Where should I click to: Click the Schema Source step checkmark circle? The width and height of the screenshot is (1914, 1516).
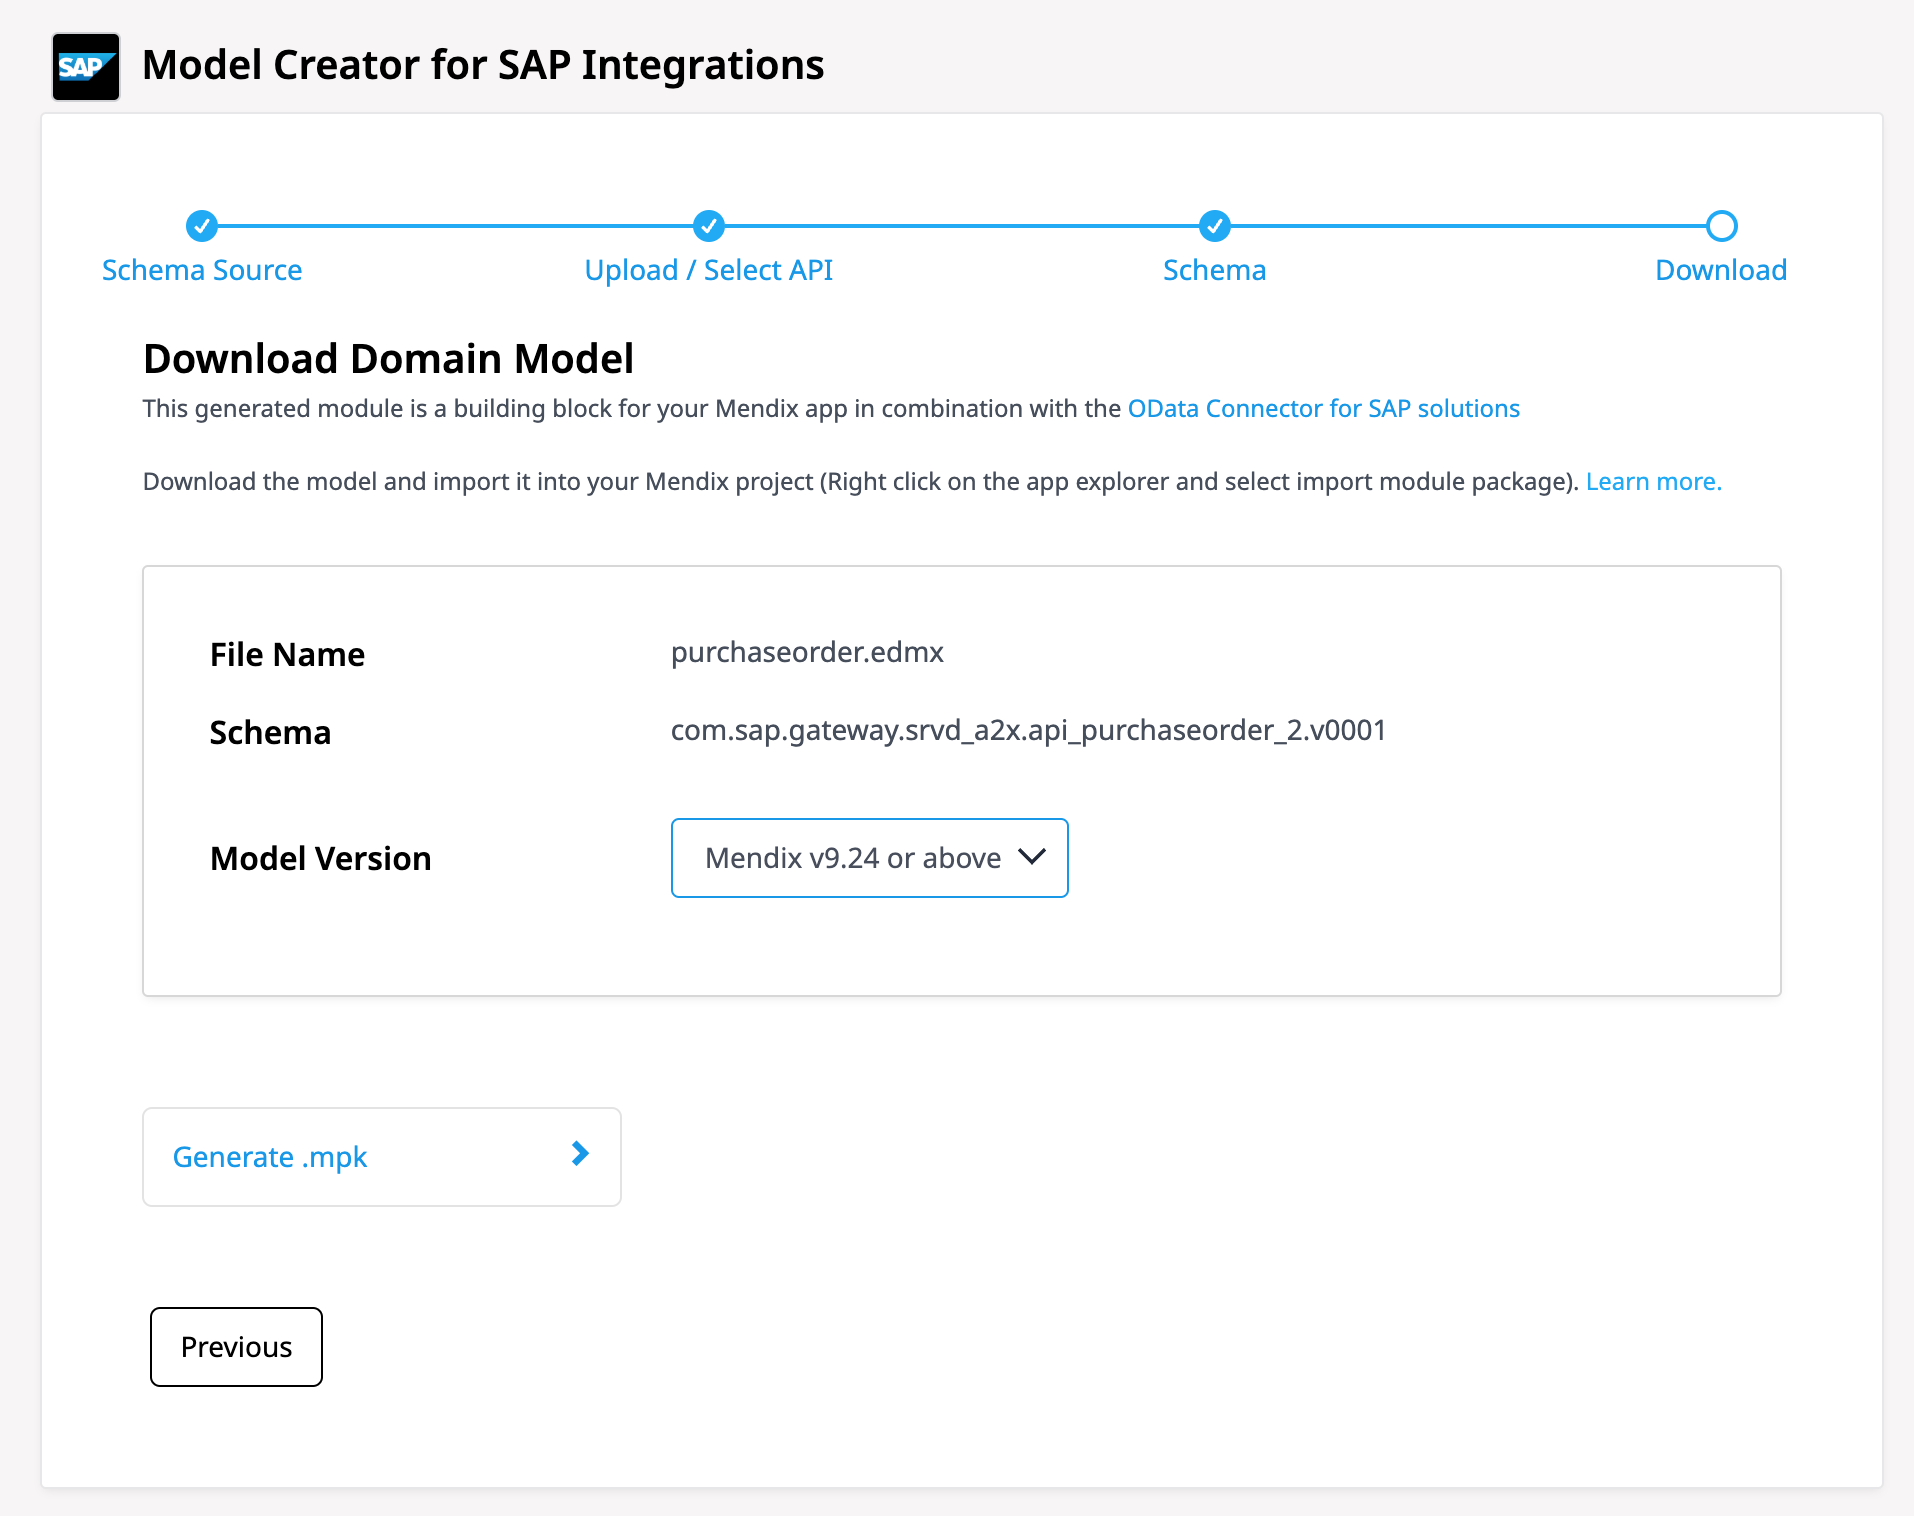click(202, 226)
